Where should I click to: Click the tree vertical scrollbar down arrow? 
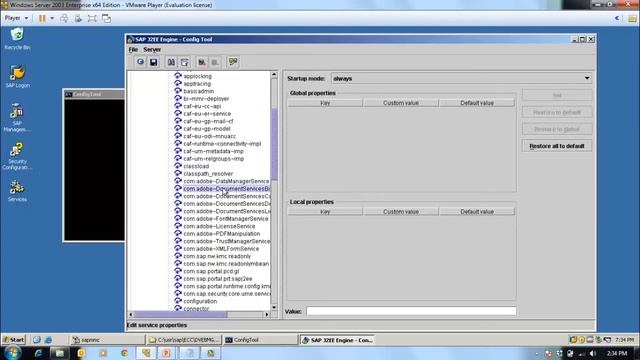point(274,307)
